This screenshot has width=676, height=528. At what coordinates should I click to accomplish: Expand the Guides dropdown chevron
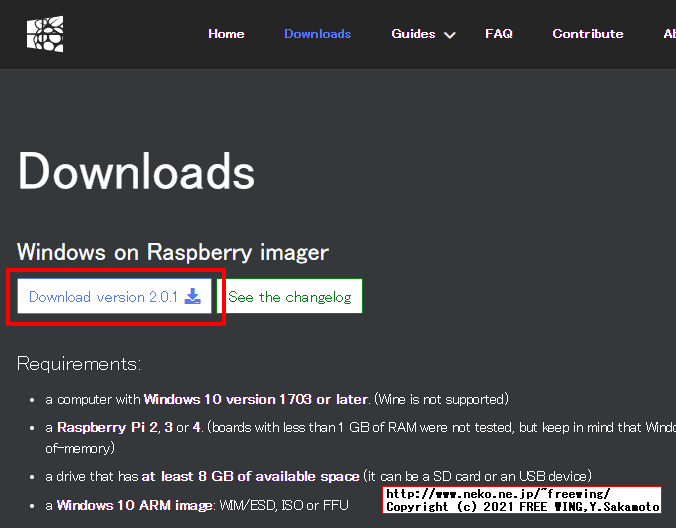450,35
